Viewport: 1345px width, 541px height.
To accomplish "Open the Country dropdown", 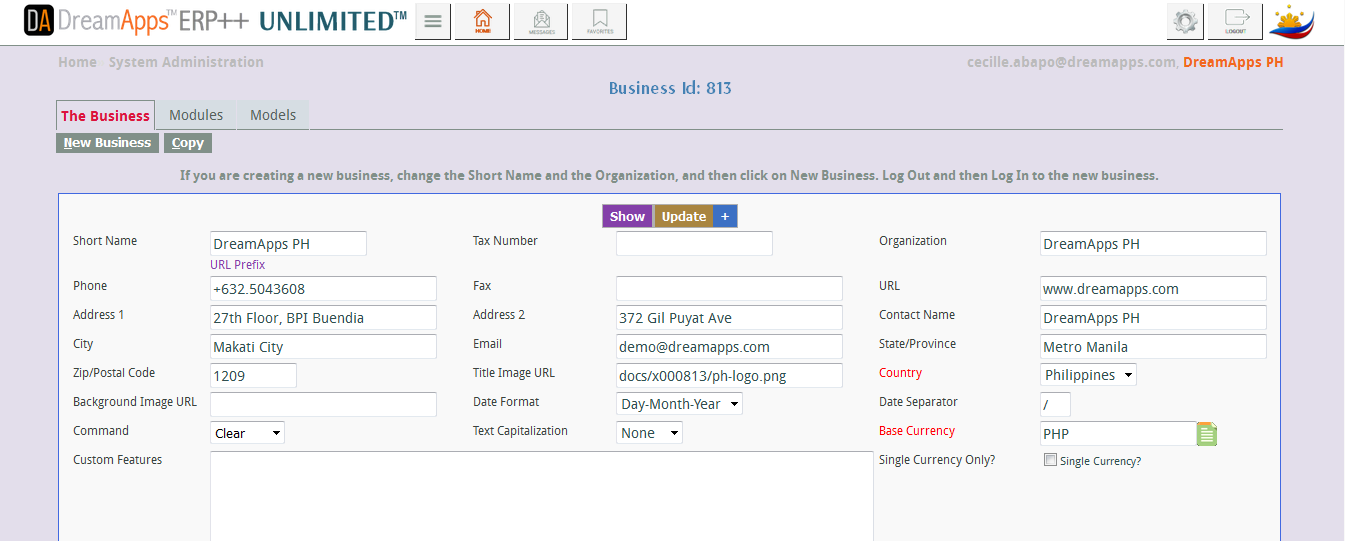I will click(x=1088, y=375).
